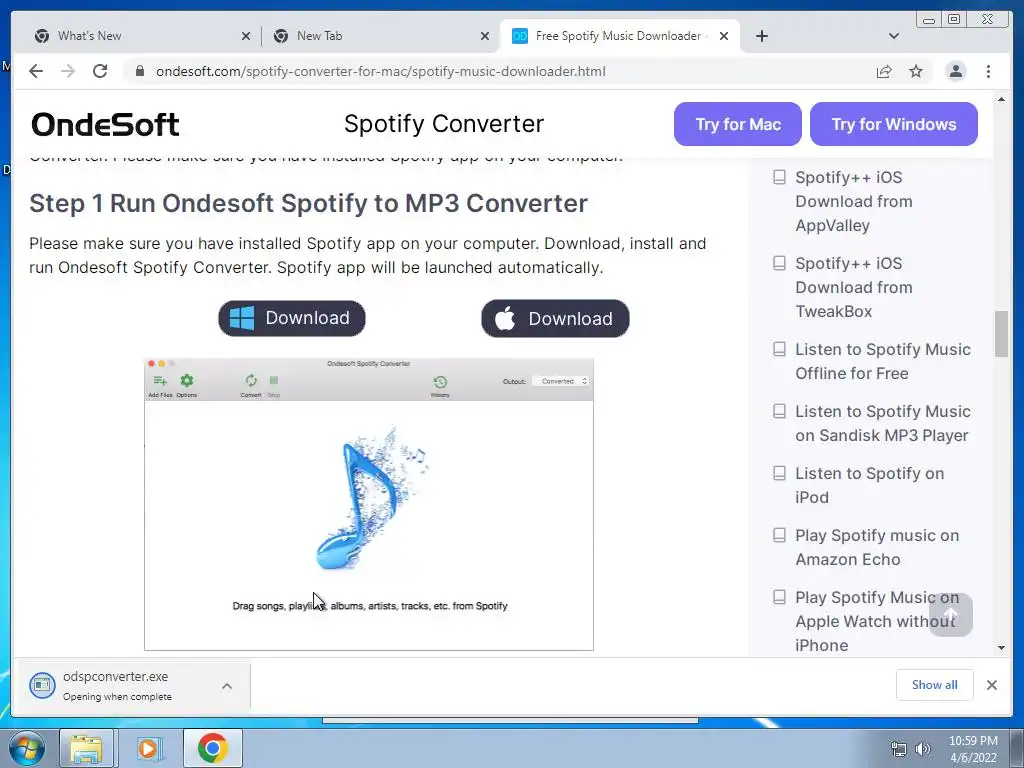Viewport: 1024px width, 768px height.
Task: Open the Chrome profile avatar
Action: click(955, 71)
